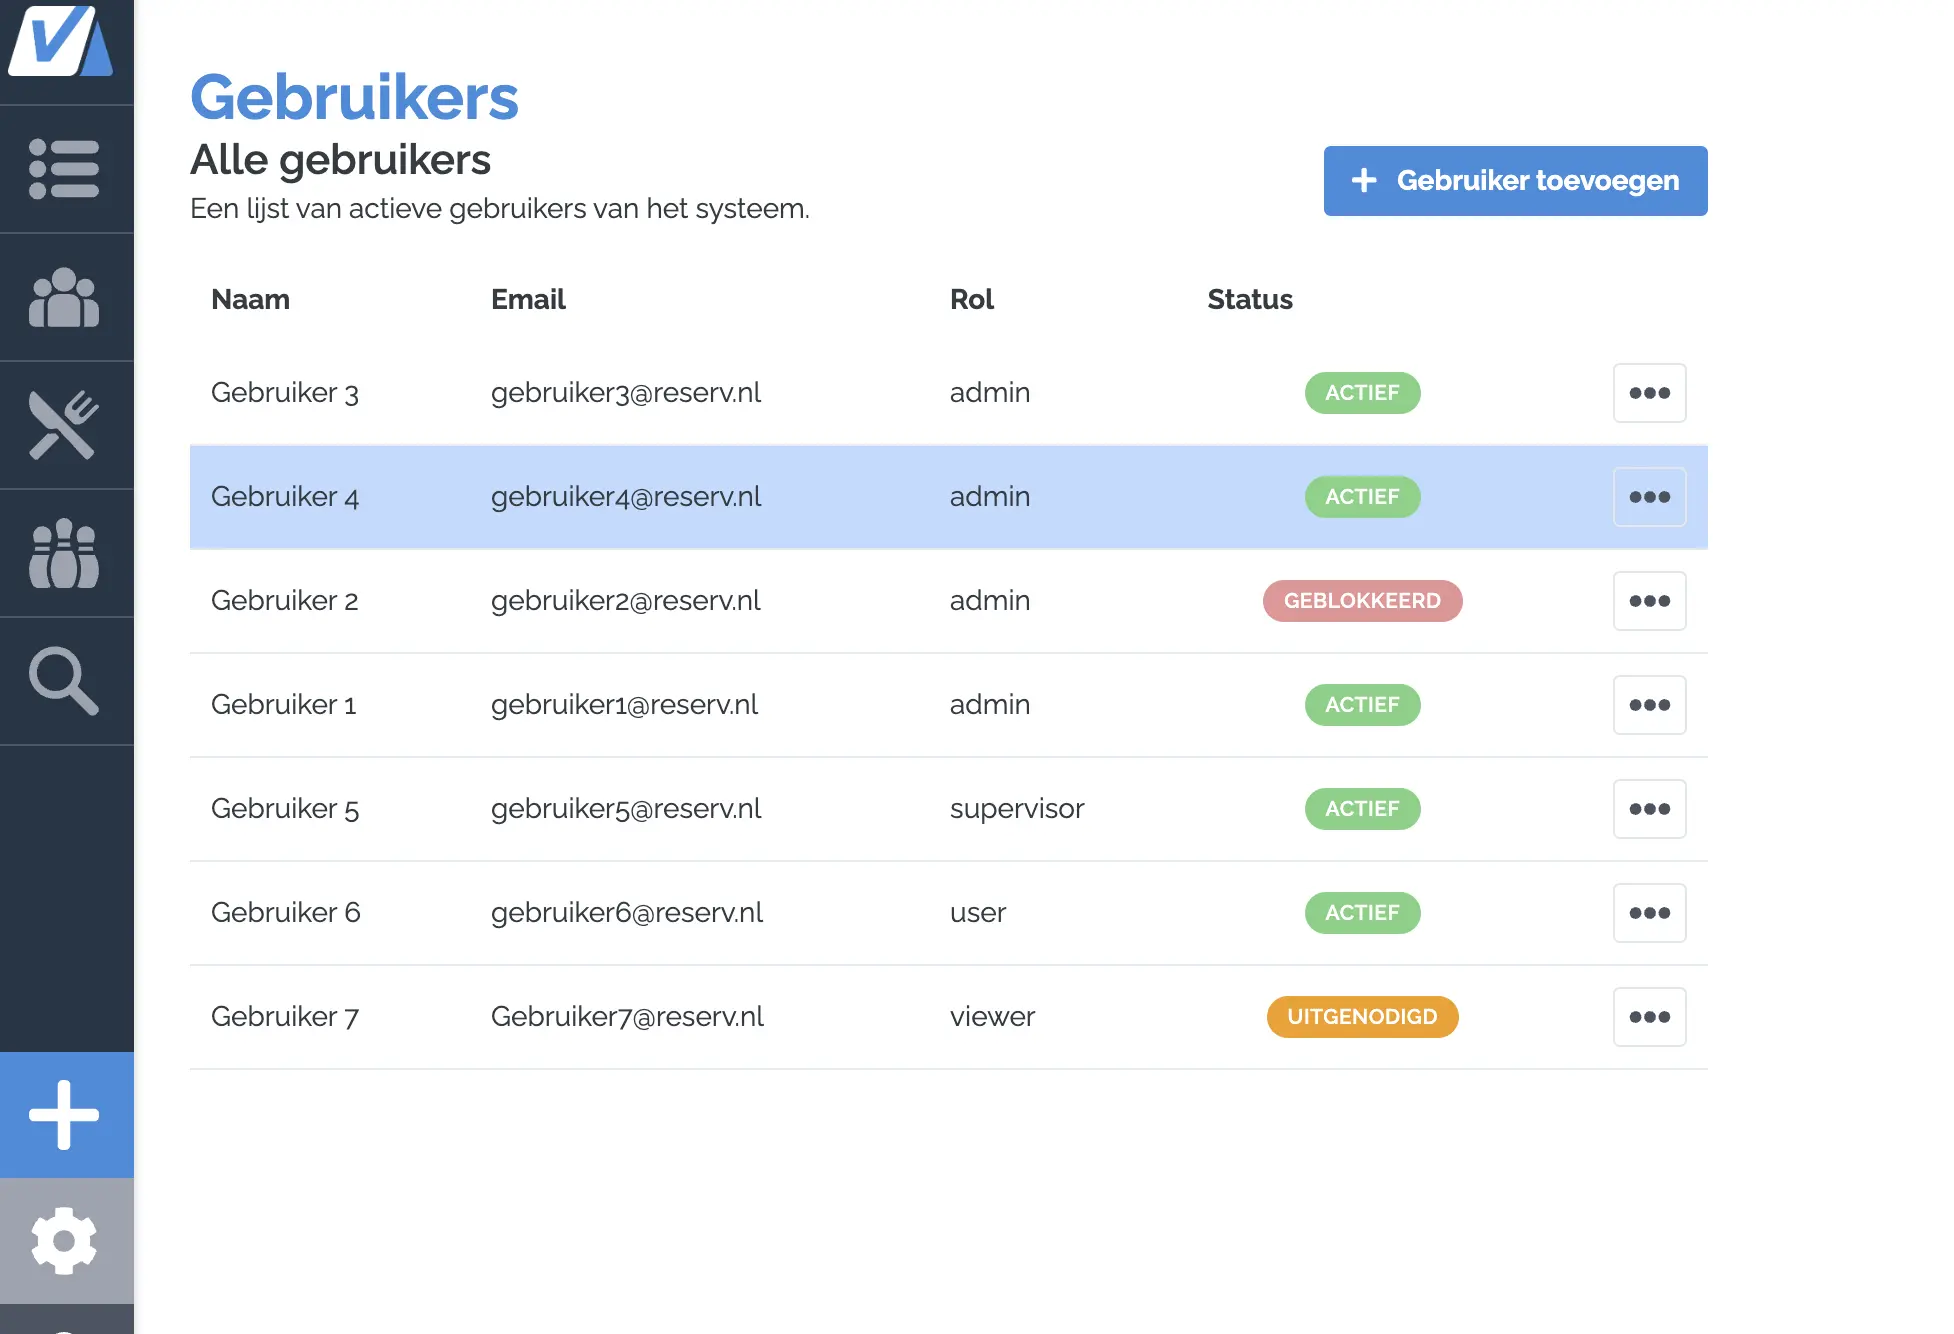Select name Gebruiker 3
Image resolution: width=1954 pixels, height=1334 pixels.
(x=285, y=393)
